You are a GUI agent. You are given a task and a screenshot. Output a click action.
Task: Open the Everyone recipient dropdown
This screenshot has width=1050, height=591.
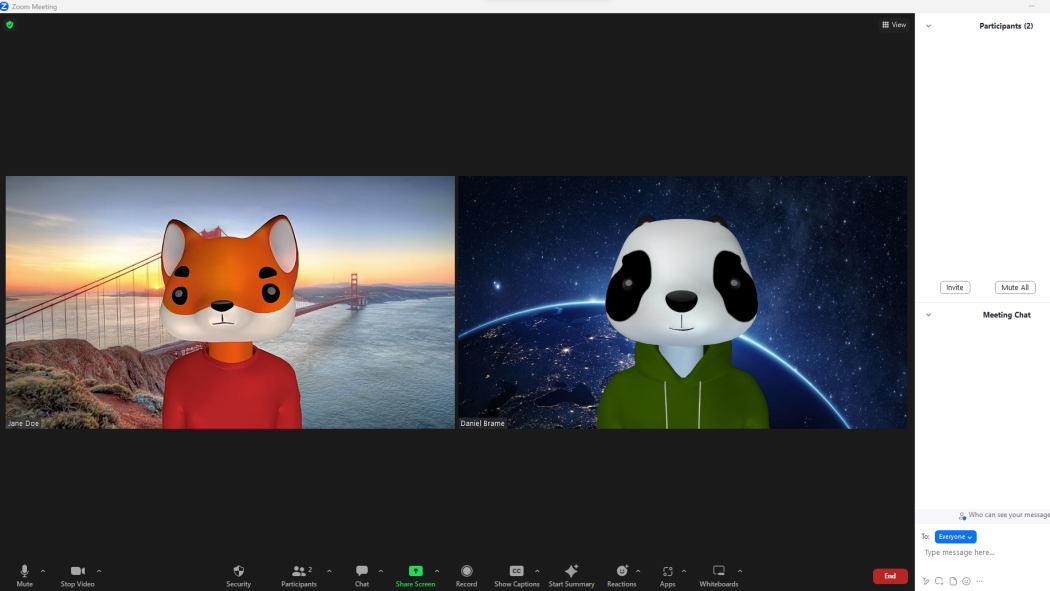tap(955, 537)
